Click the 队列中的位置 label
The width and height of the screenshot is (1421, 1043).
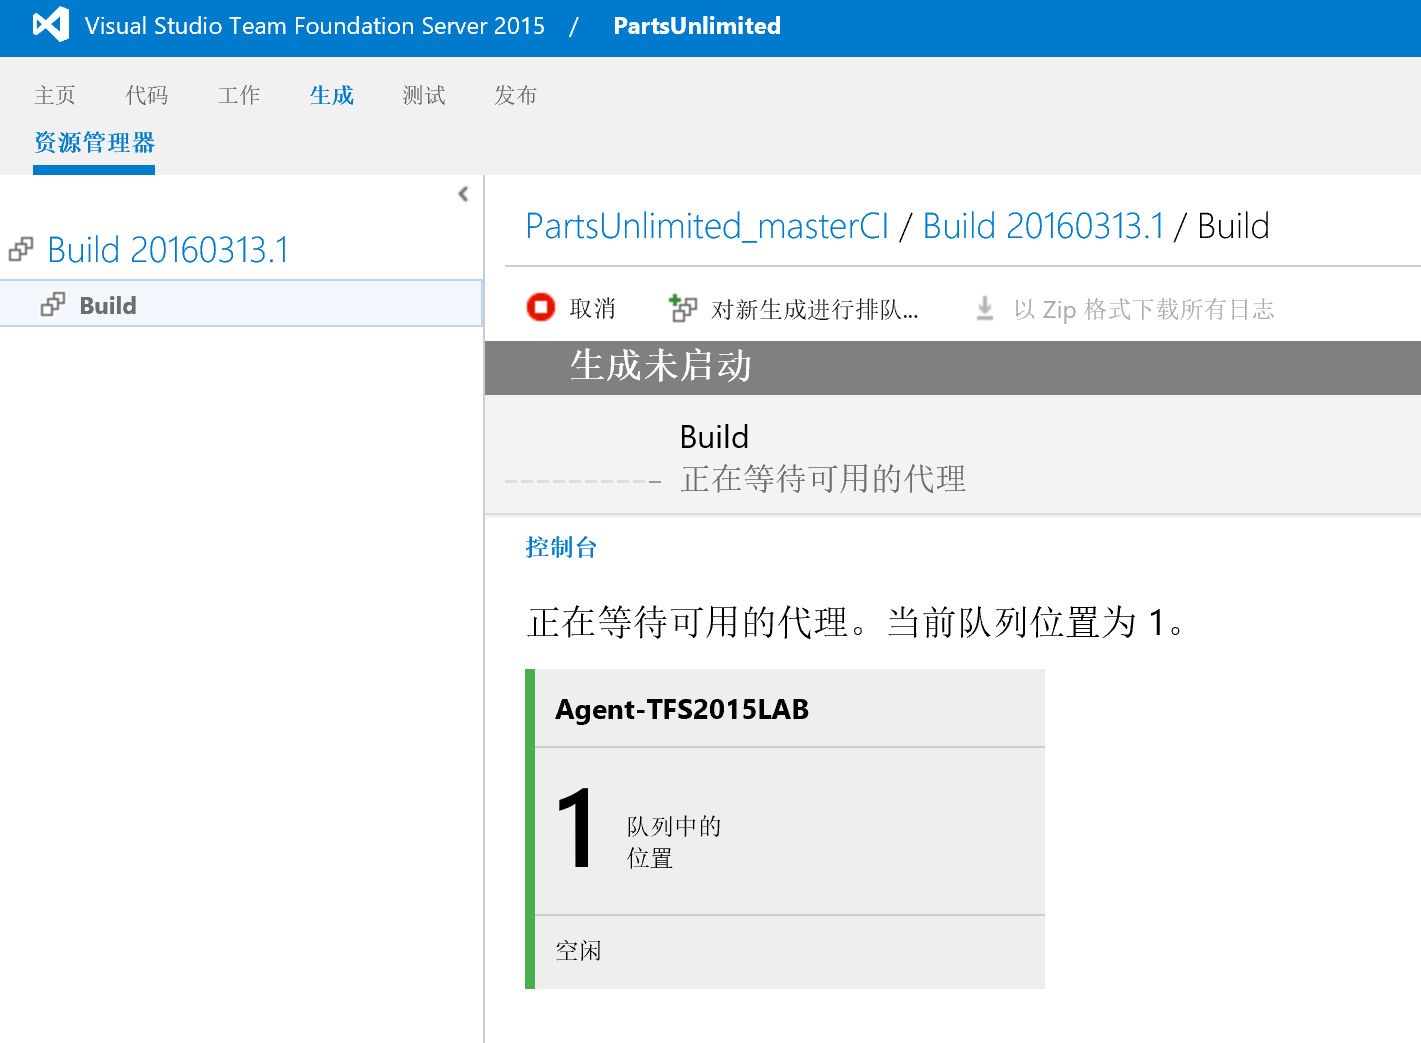674,842
